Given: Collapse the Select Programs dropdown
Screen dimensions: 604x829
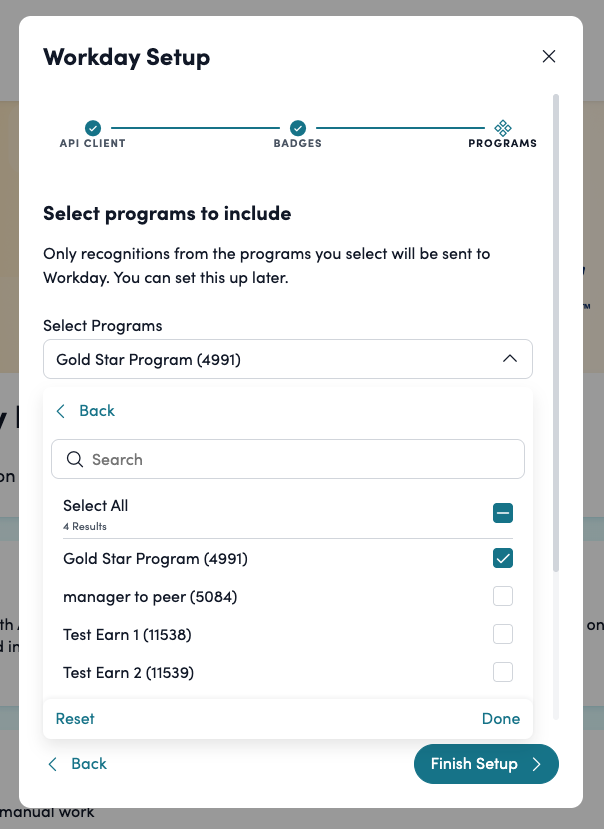Looking at the screenshot, I should pyautogui.click(x=509, y=359).
